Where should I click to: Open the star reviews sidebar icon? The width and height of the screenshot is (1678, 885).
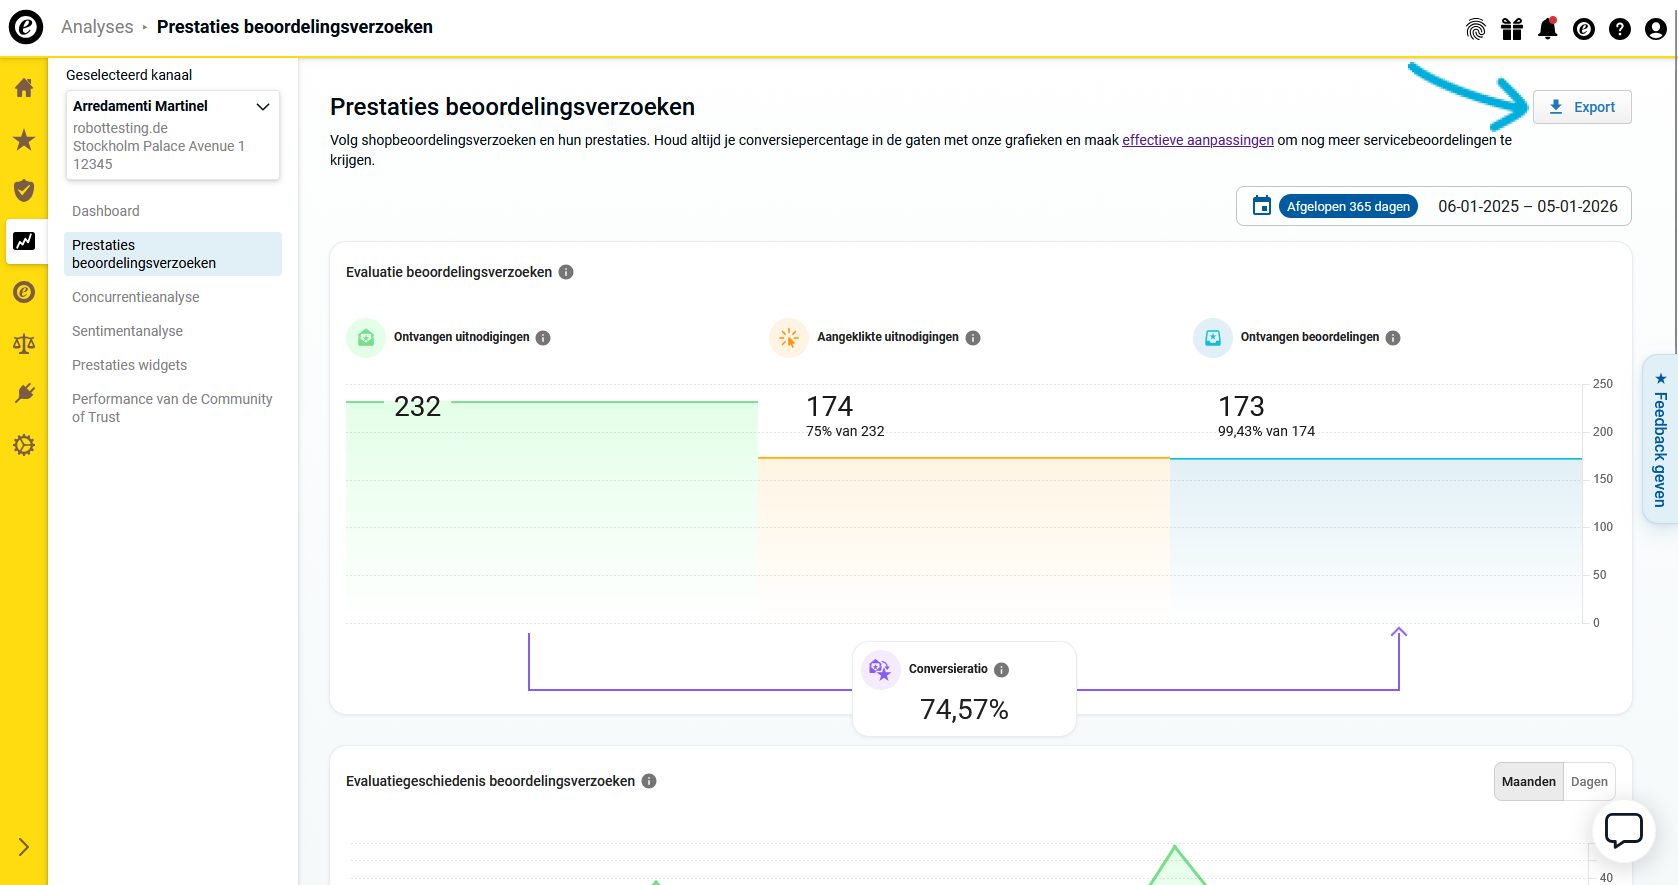pyautogui.click(x=24, y=140)
